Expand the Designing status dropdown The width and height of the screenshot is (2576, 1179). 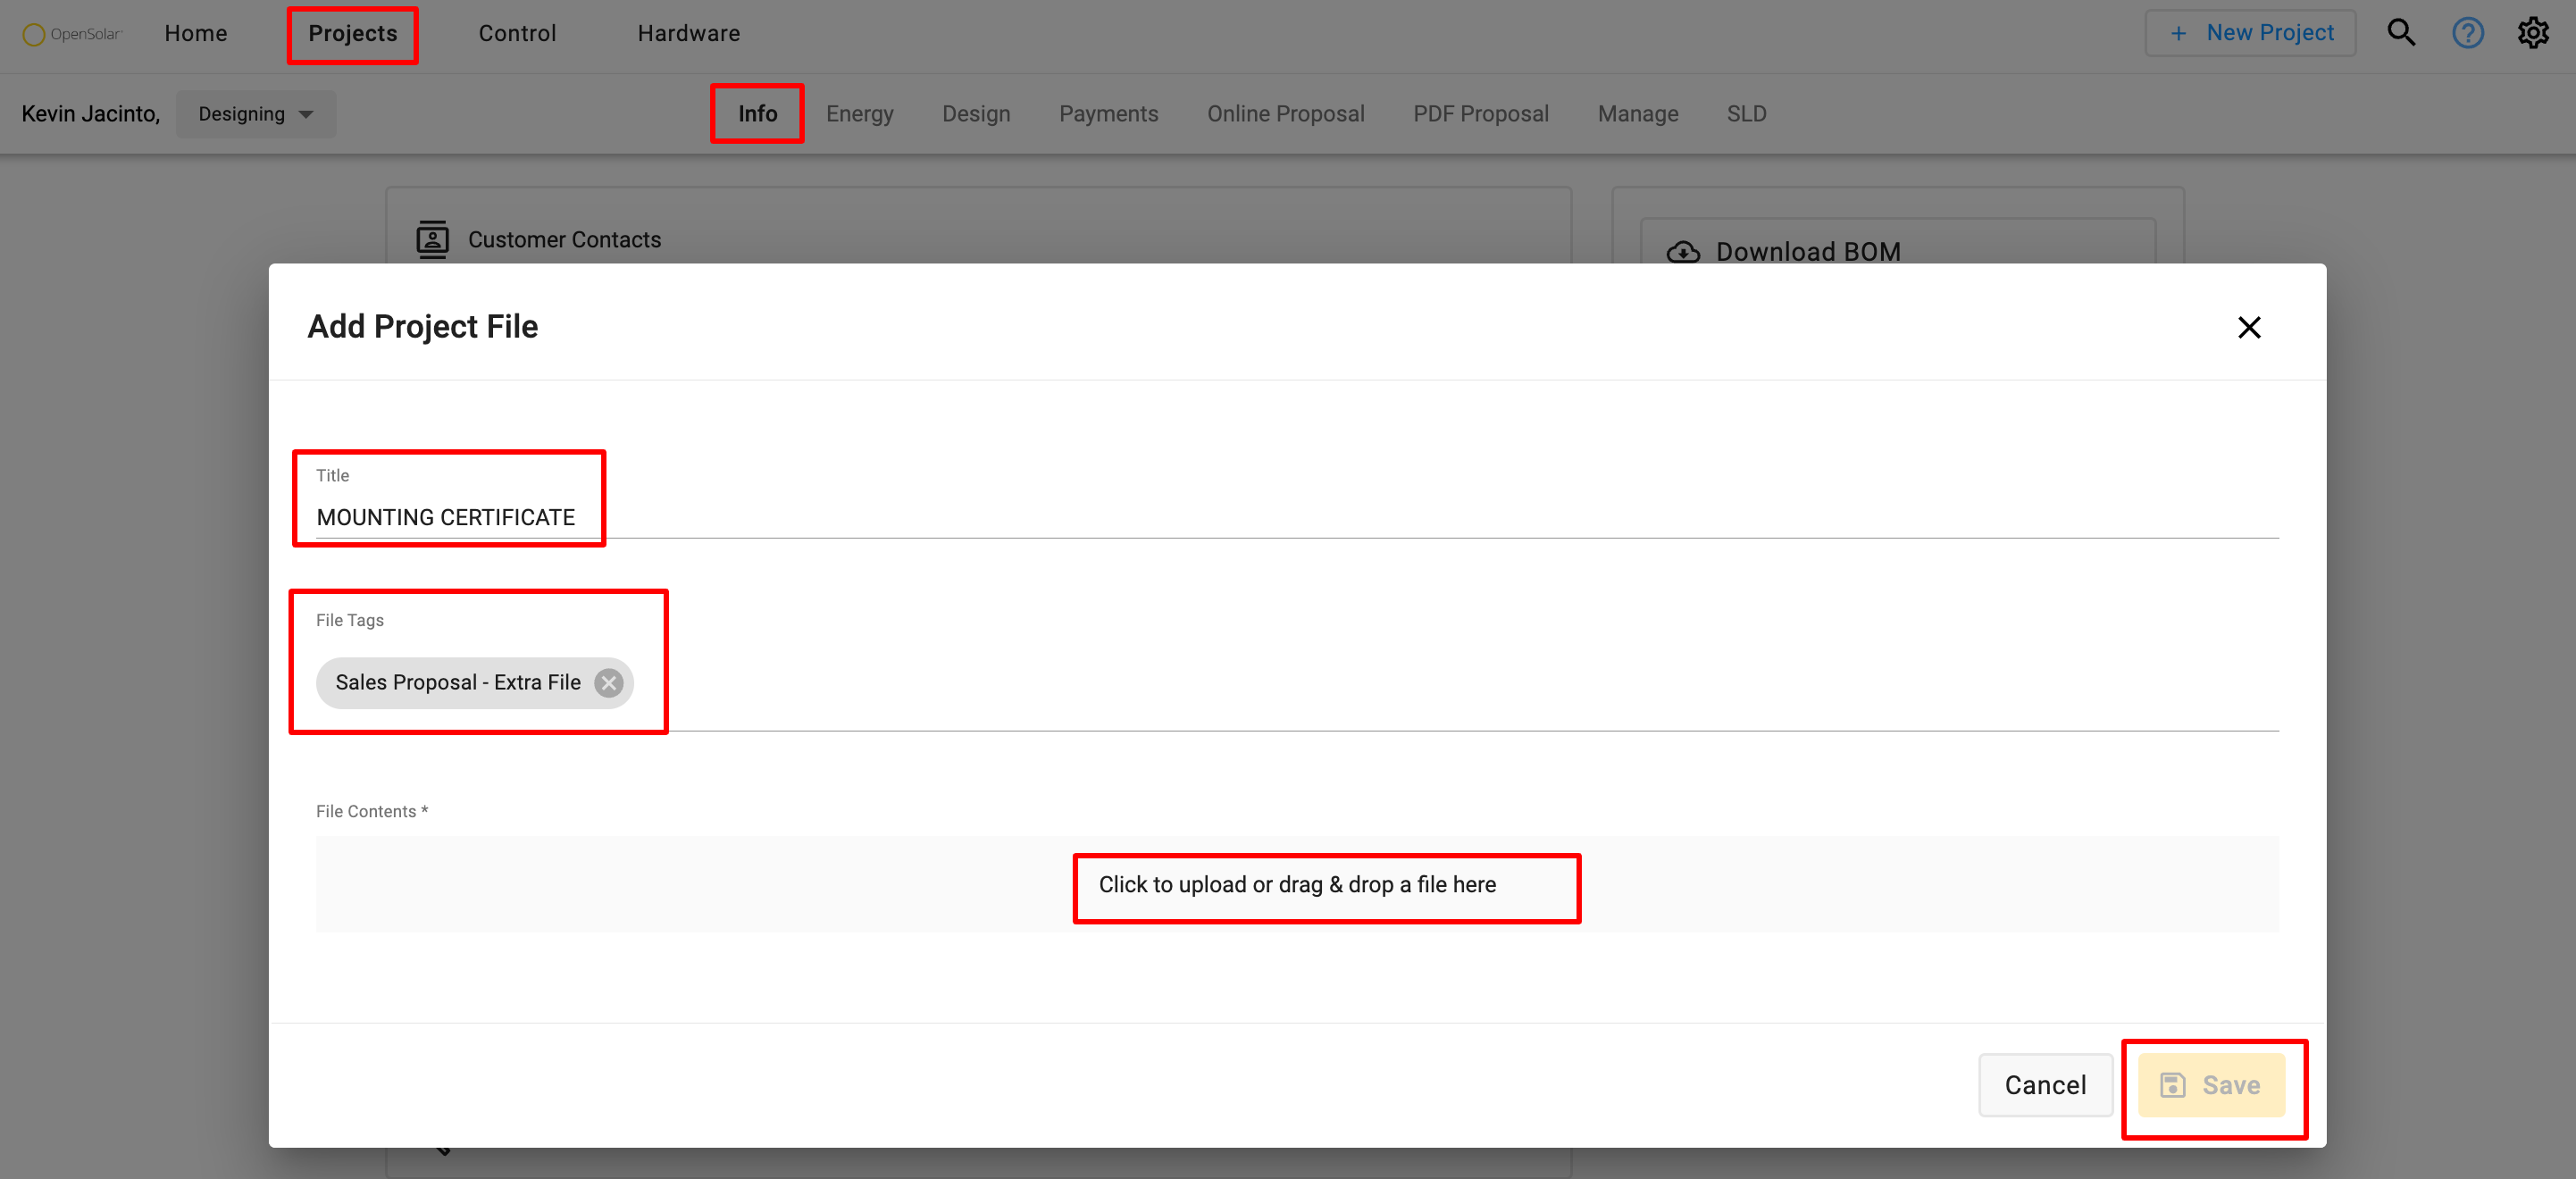(256, 114)
